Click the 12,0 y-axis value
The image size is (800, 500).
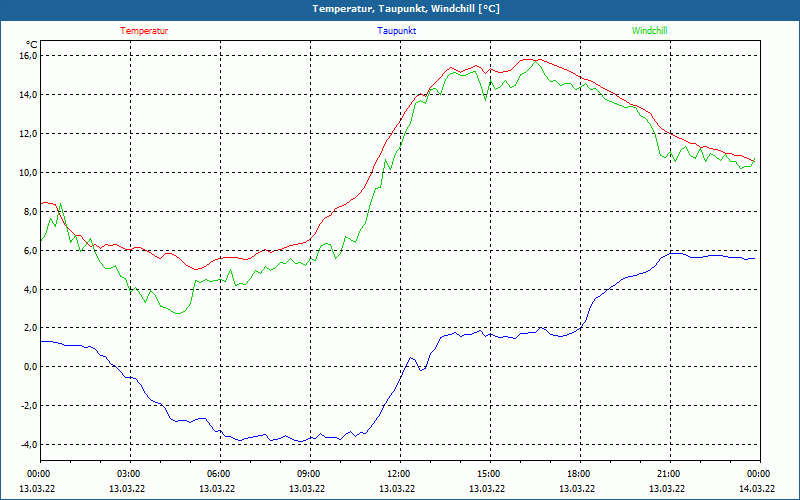pos(28,134)
